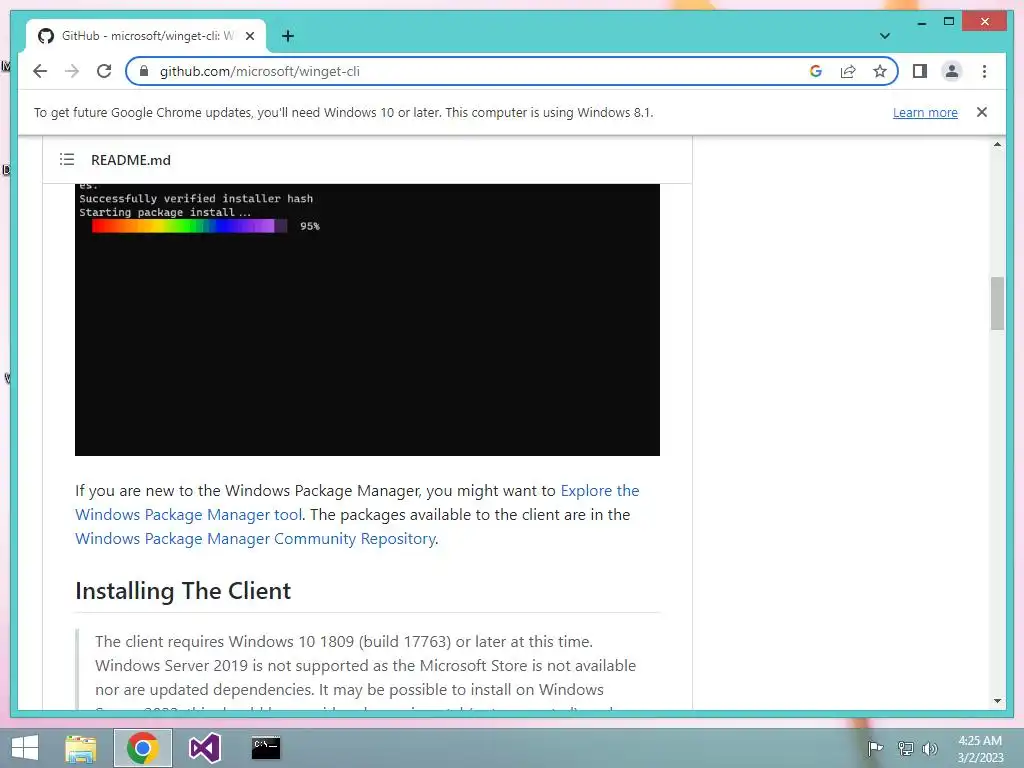
Task: Open Command Prompt from the taskbar
Action: pyautogui.click(x=266, y=748)
